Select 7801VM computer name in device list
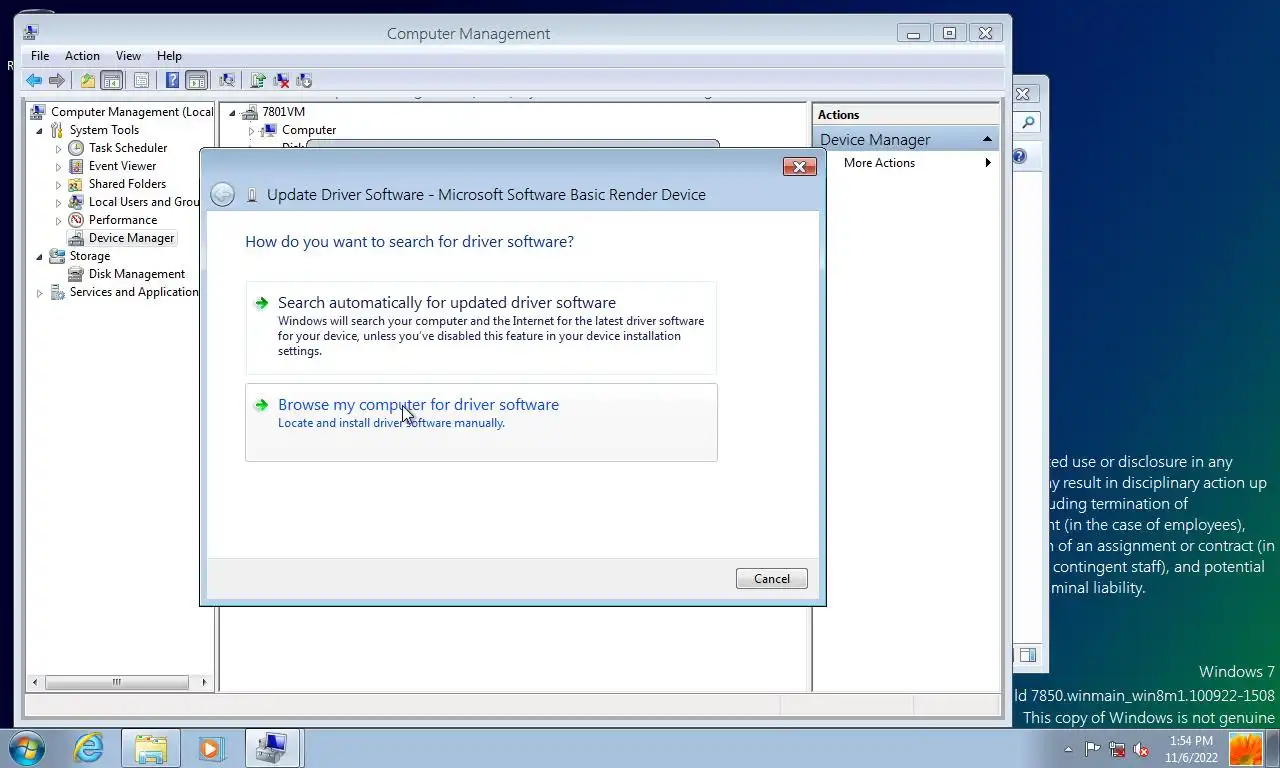1280x768 pixels. 283,112
